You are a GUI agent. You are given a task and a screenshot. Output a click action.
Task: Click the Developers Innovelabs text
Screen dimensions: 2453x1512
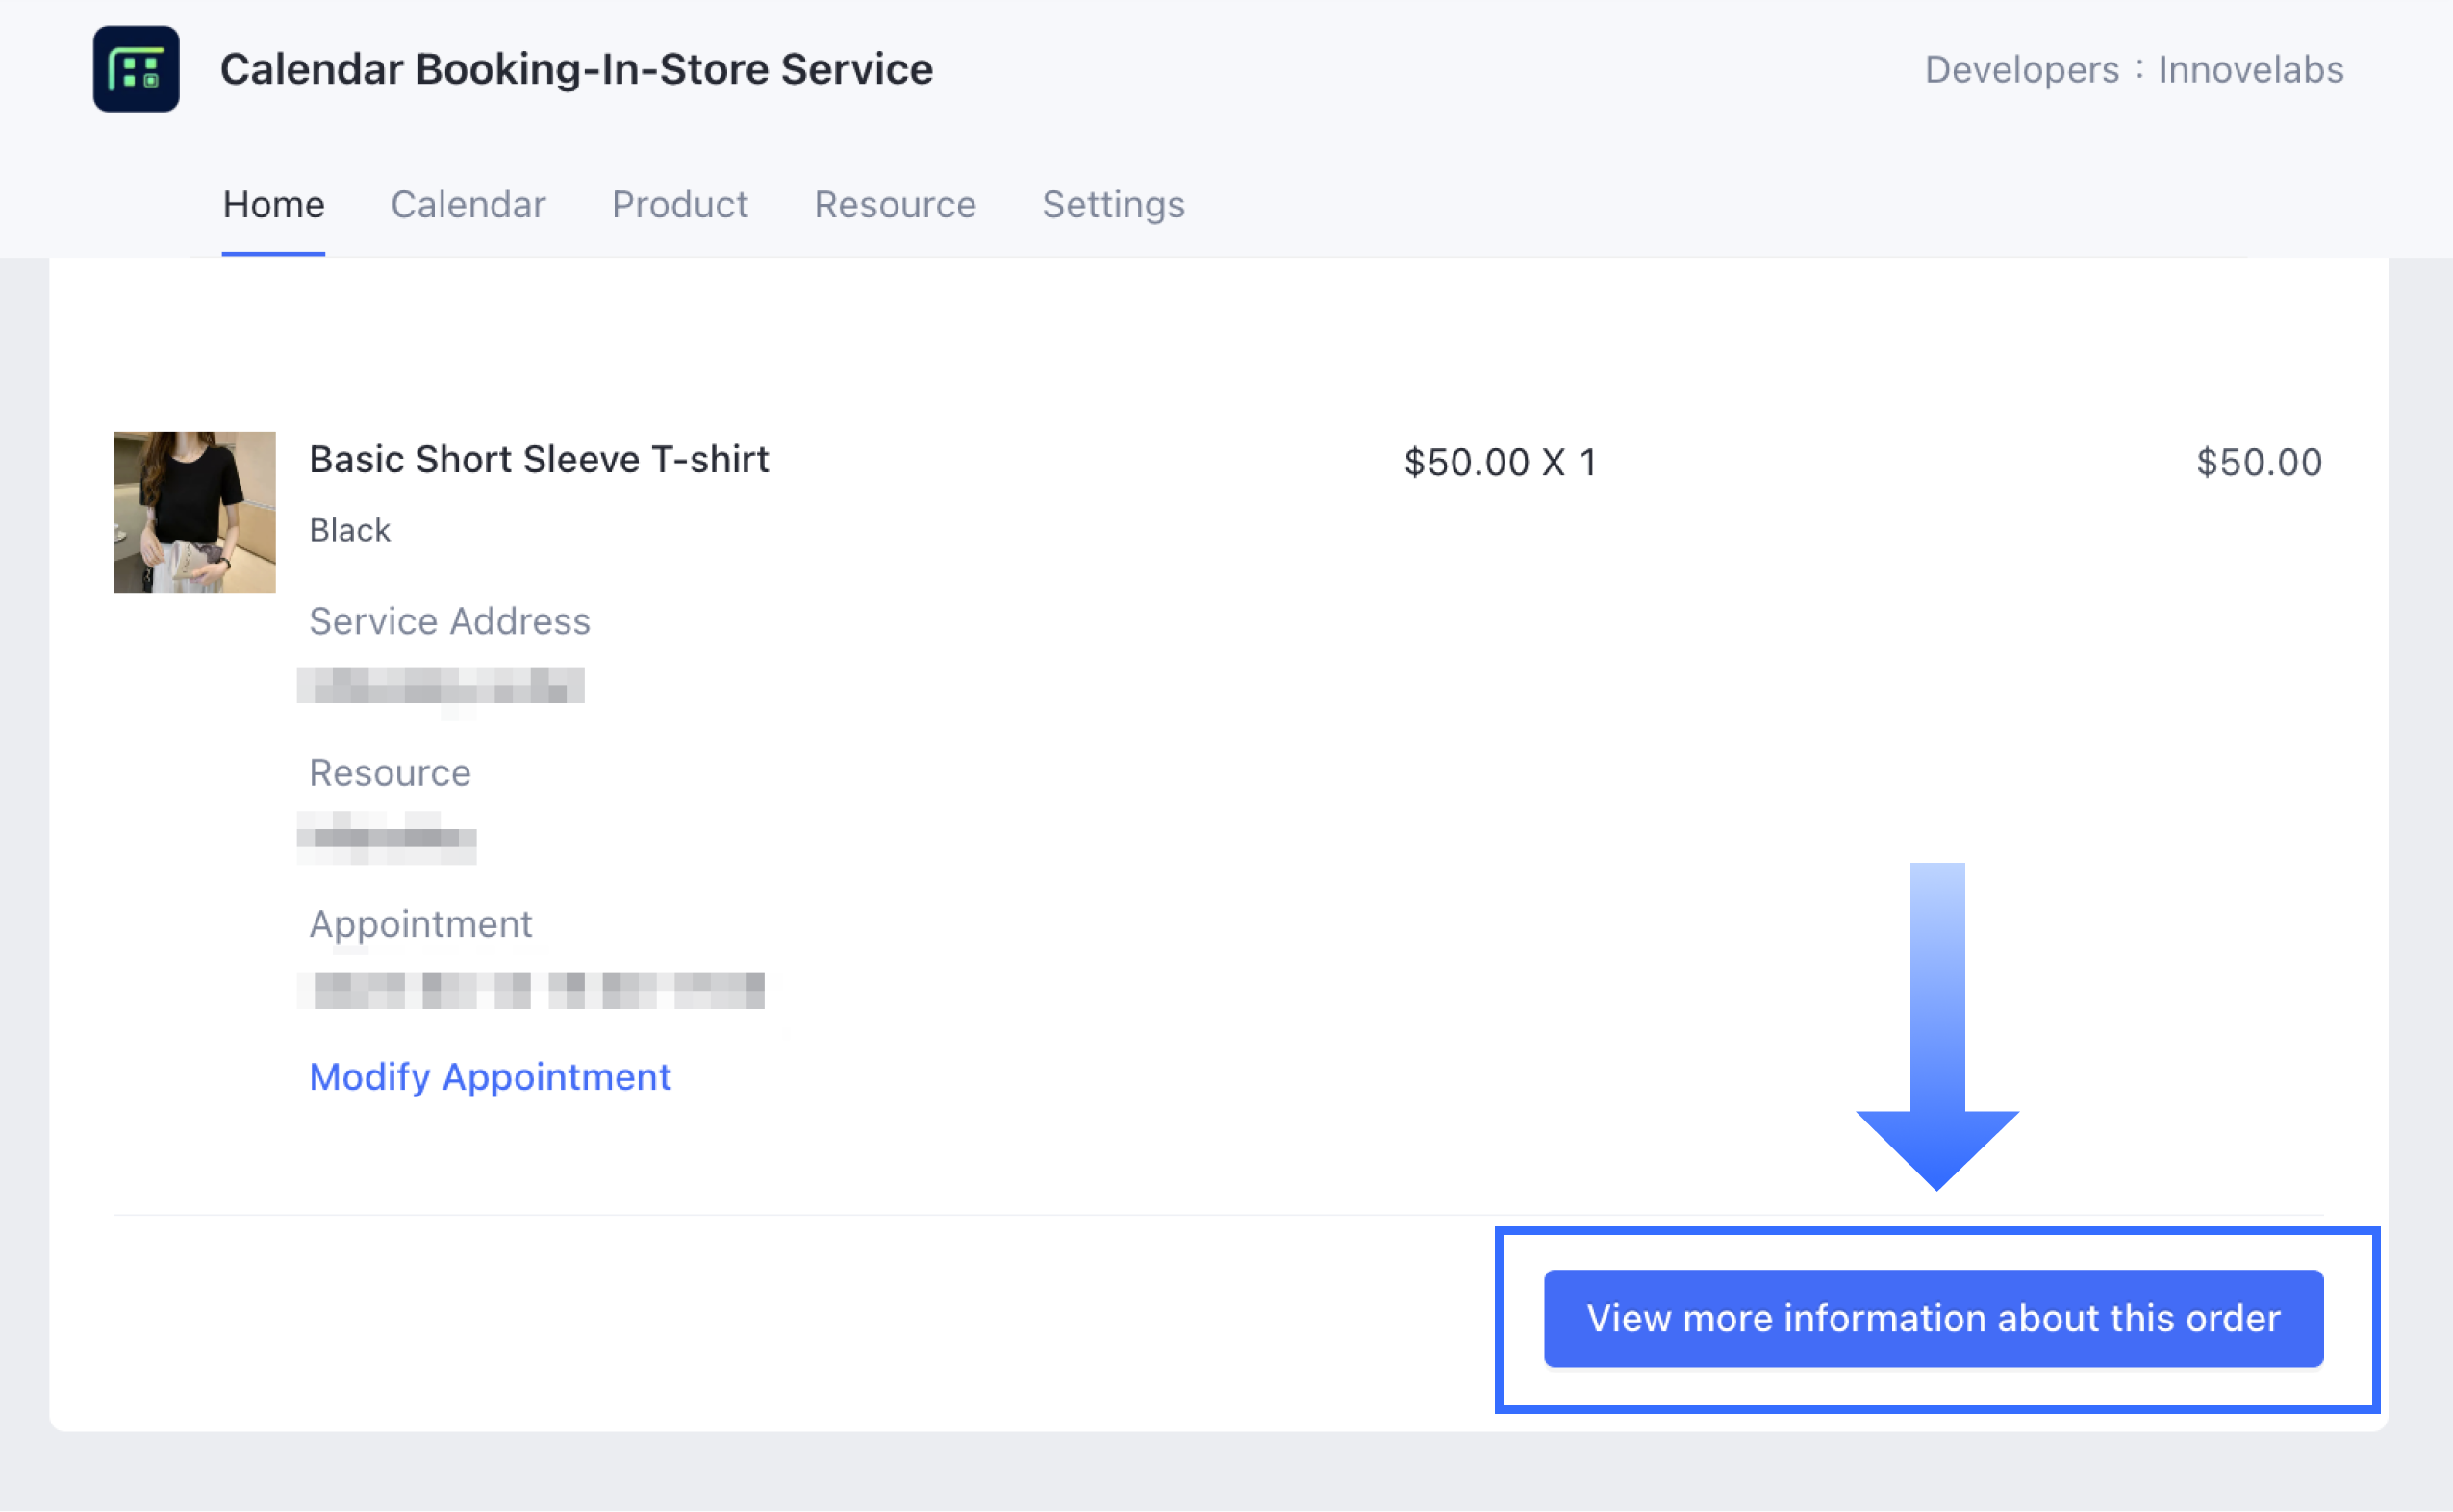coord(2133,70)
